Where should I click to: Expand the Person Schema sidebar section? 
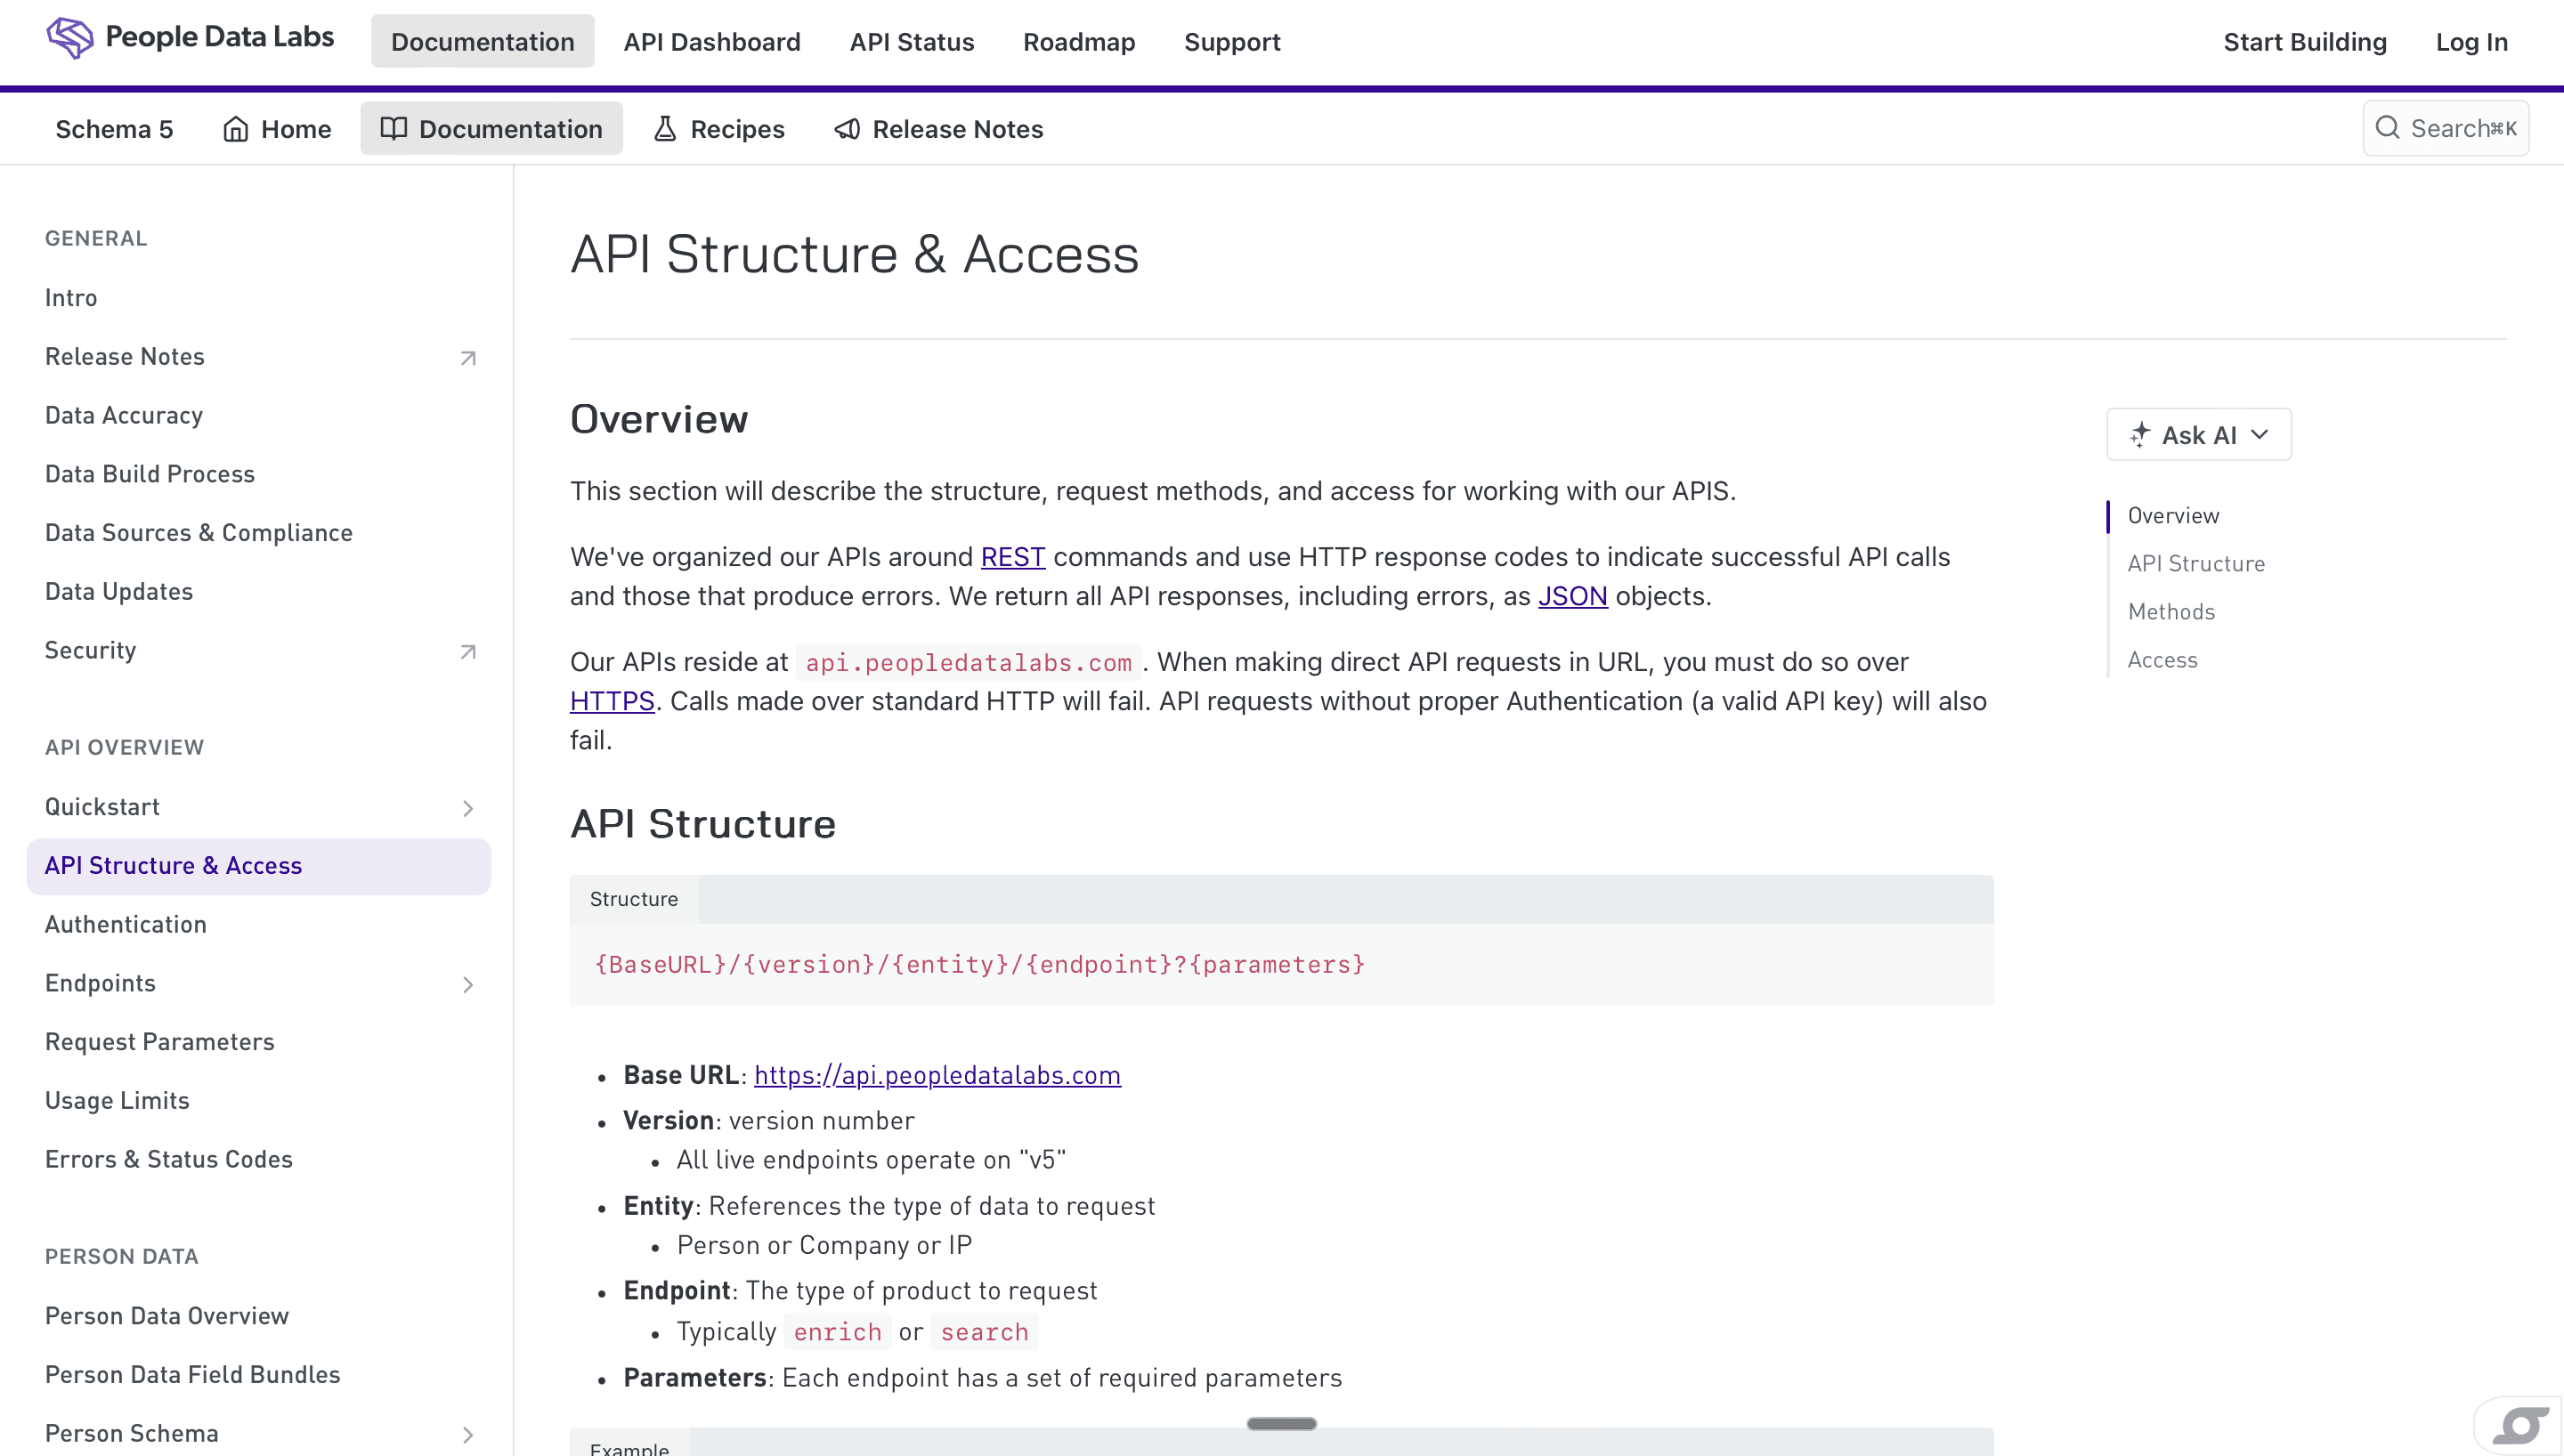point(468,1435)
